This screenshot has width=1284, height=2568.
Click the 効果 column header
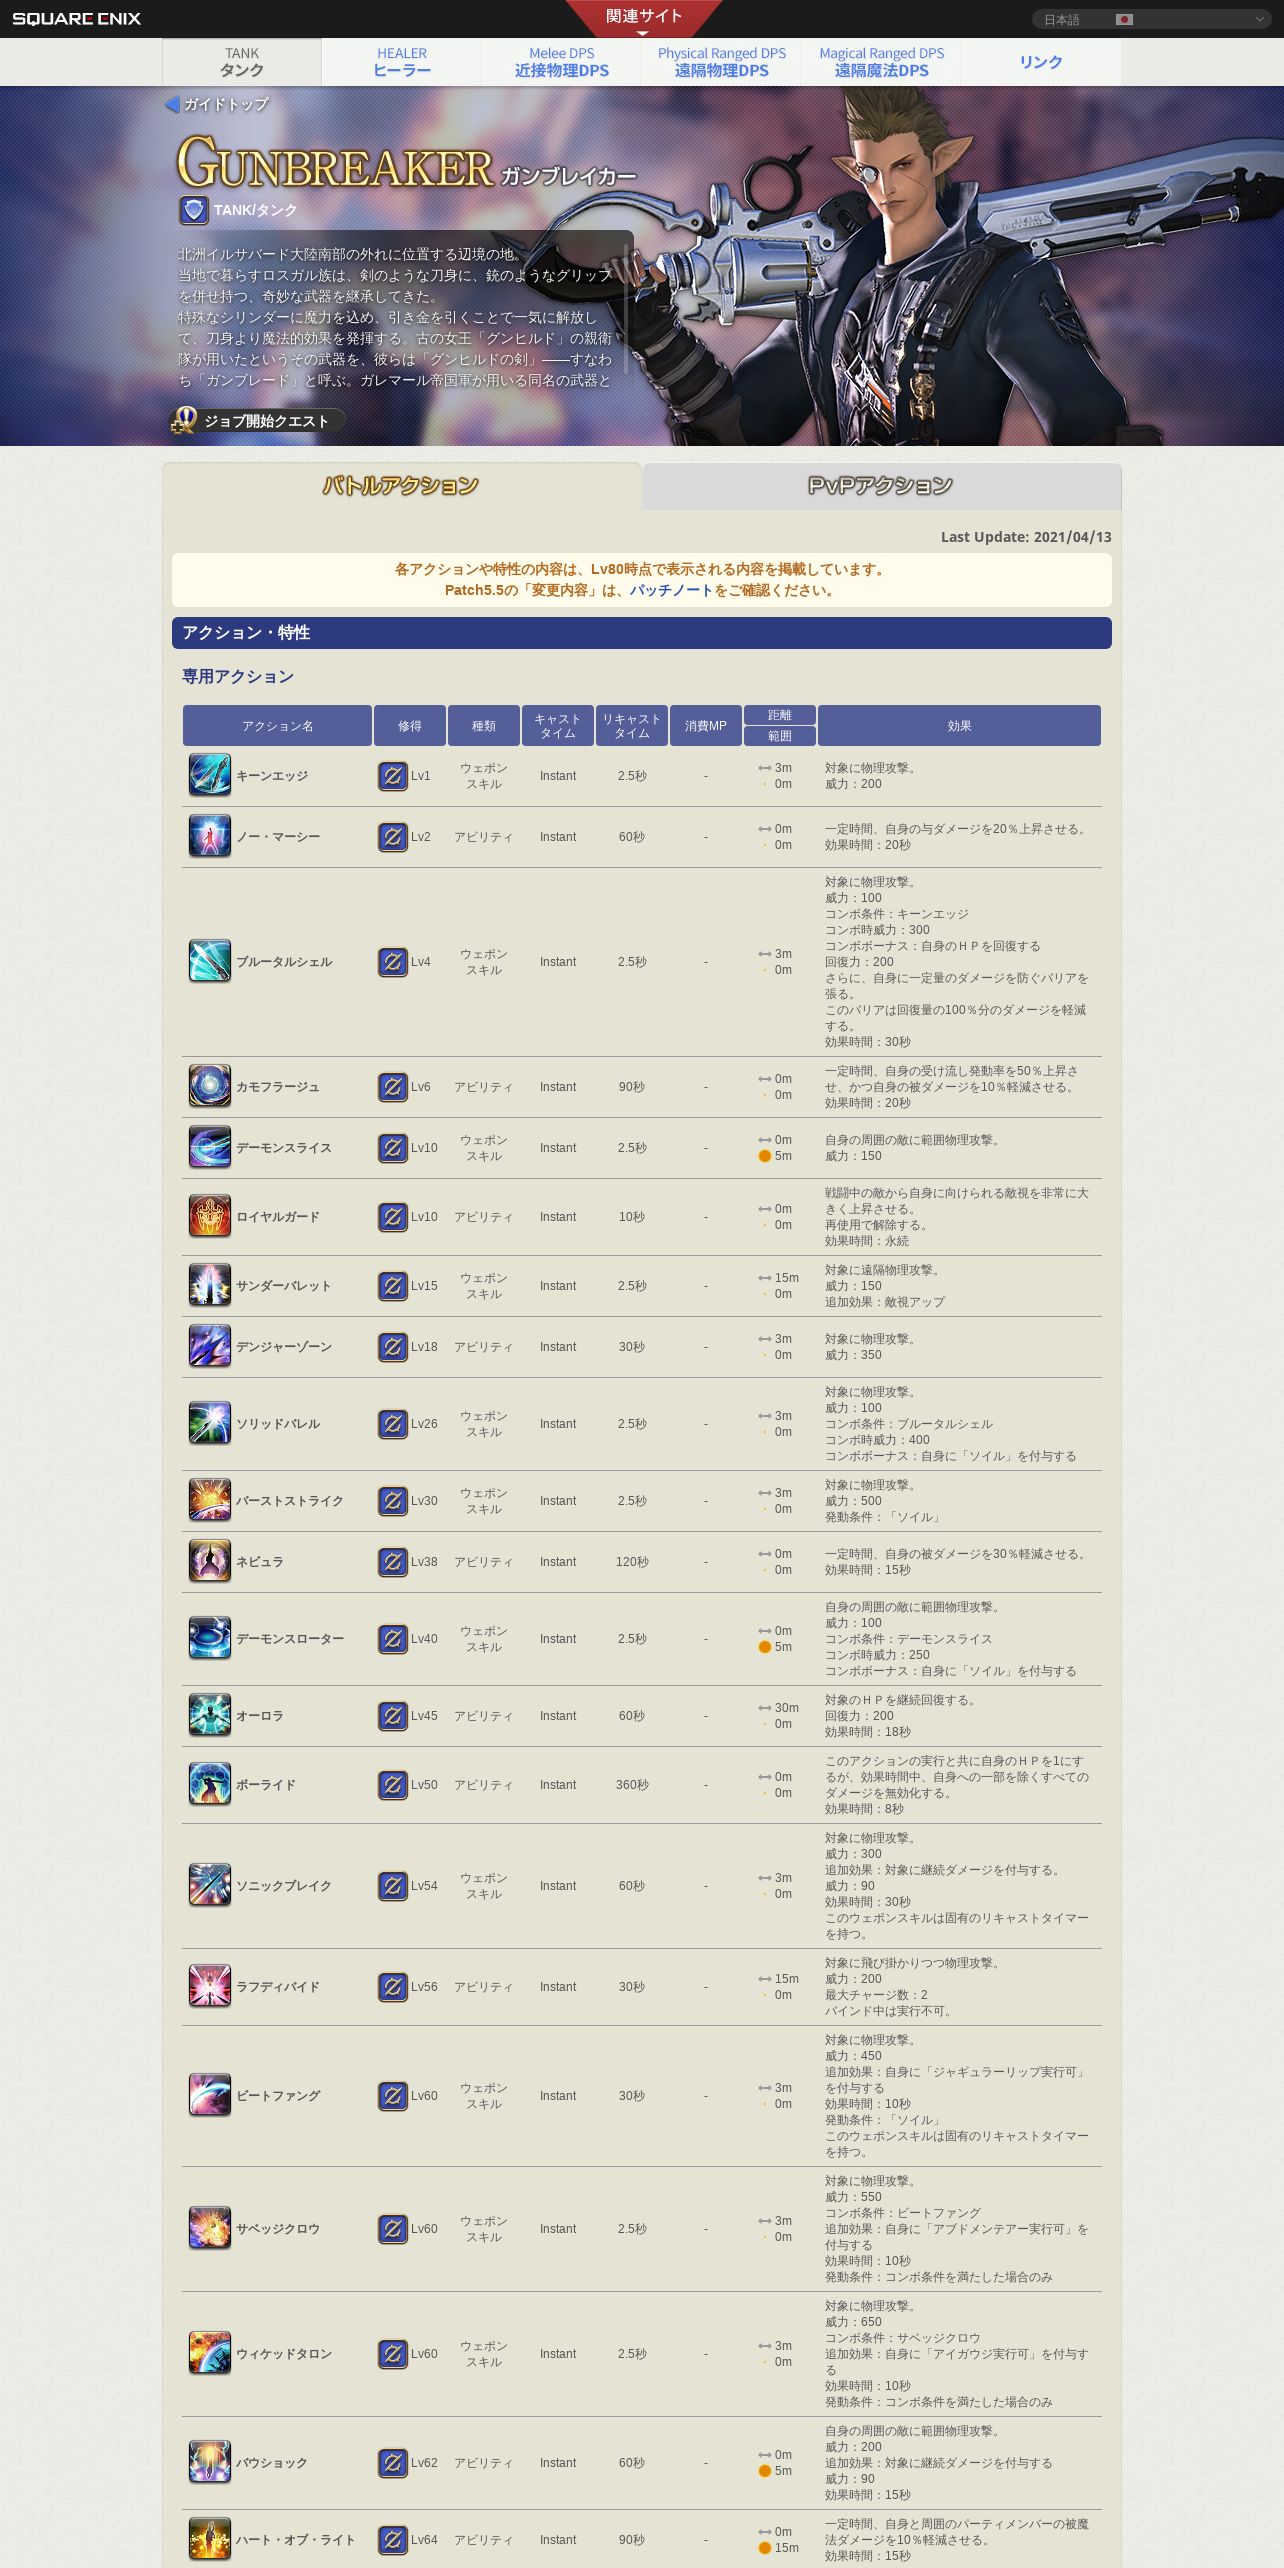959,726
